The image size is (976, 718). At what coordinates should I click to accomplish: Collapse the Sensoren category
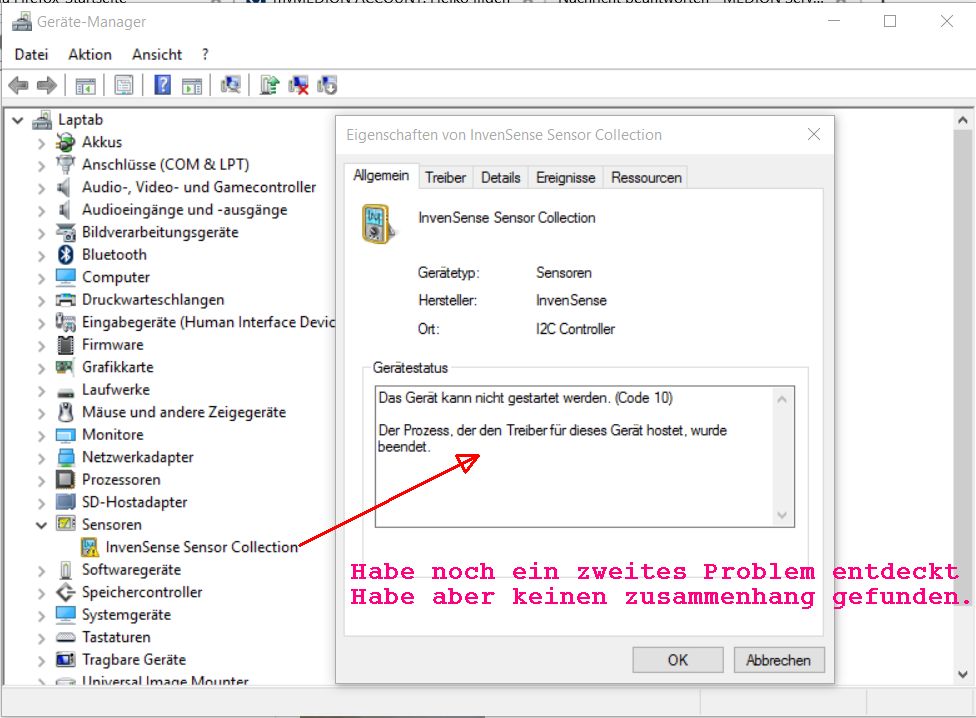point(41,525)
